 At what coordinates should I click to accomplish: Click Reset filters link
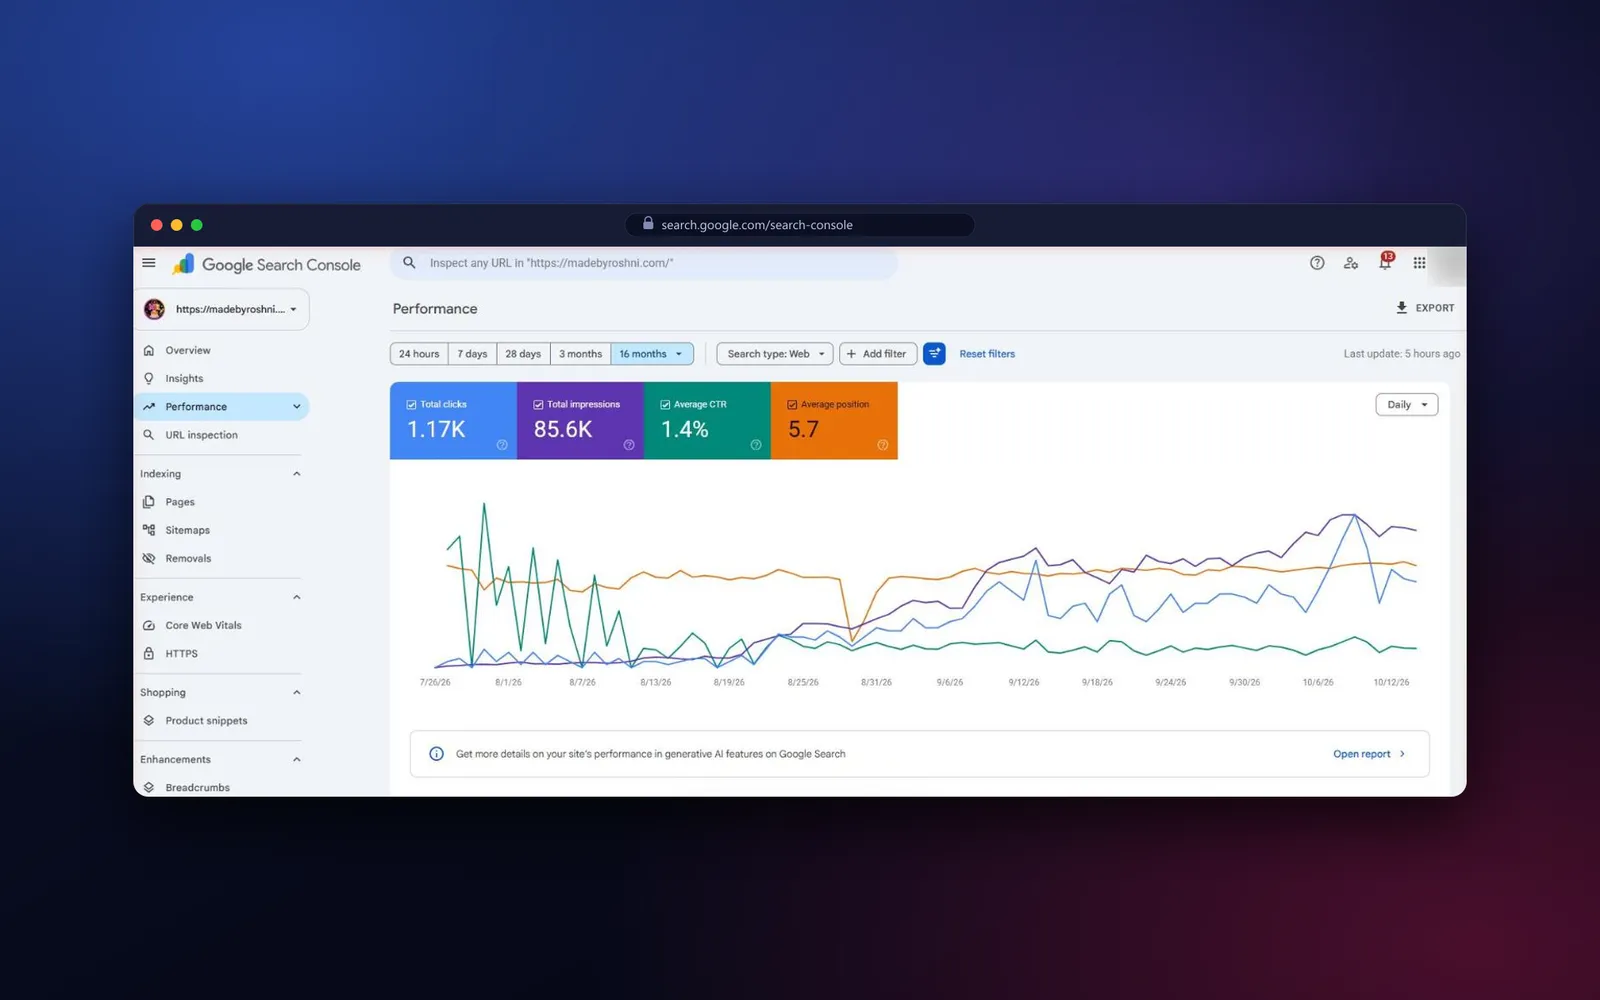[x=987, y=354]
